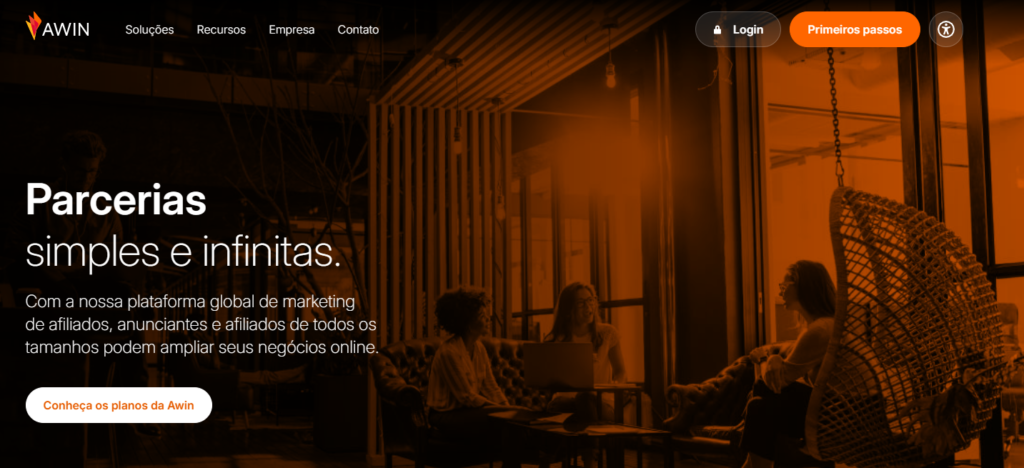
Task: Click the 'simples e infinitas.' heading line
Action: click(183, 251)
